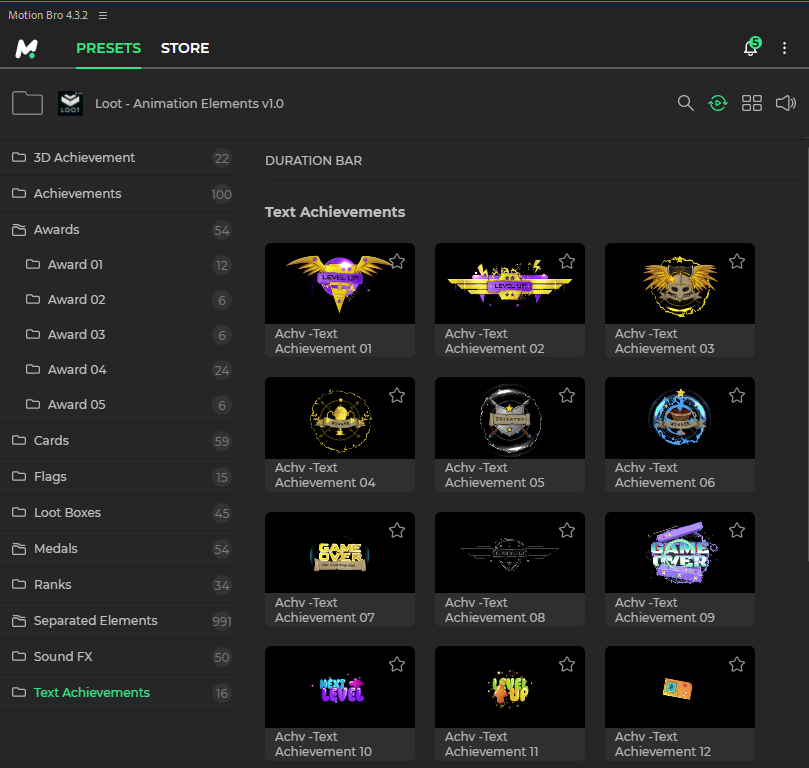The width and height of the screenshot is (809, 768).
Task: Star the Text Achievement 12 preset
Action: point(737,664)
